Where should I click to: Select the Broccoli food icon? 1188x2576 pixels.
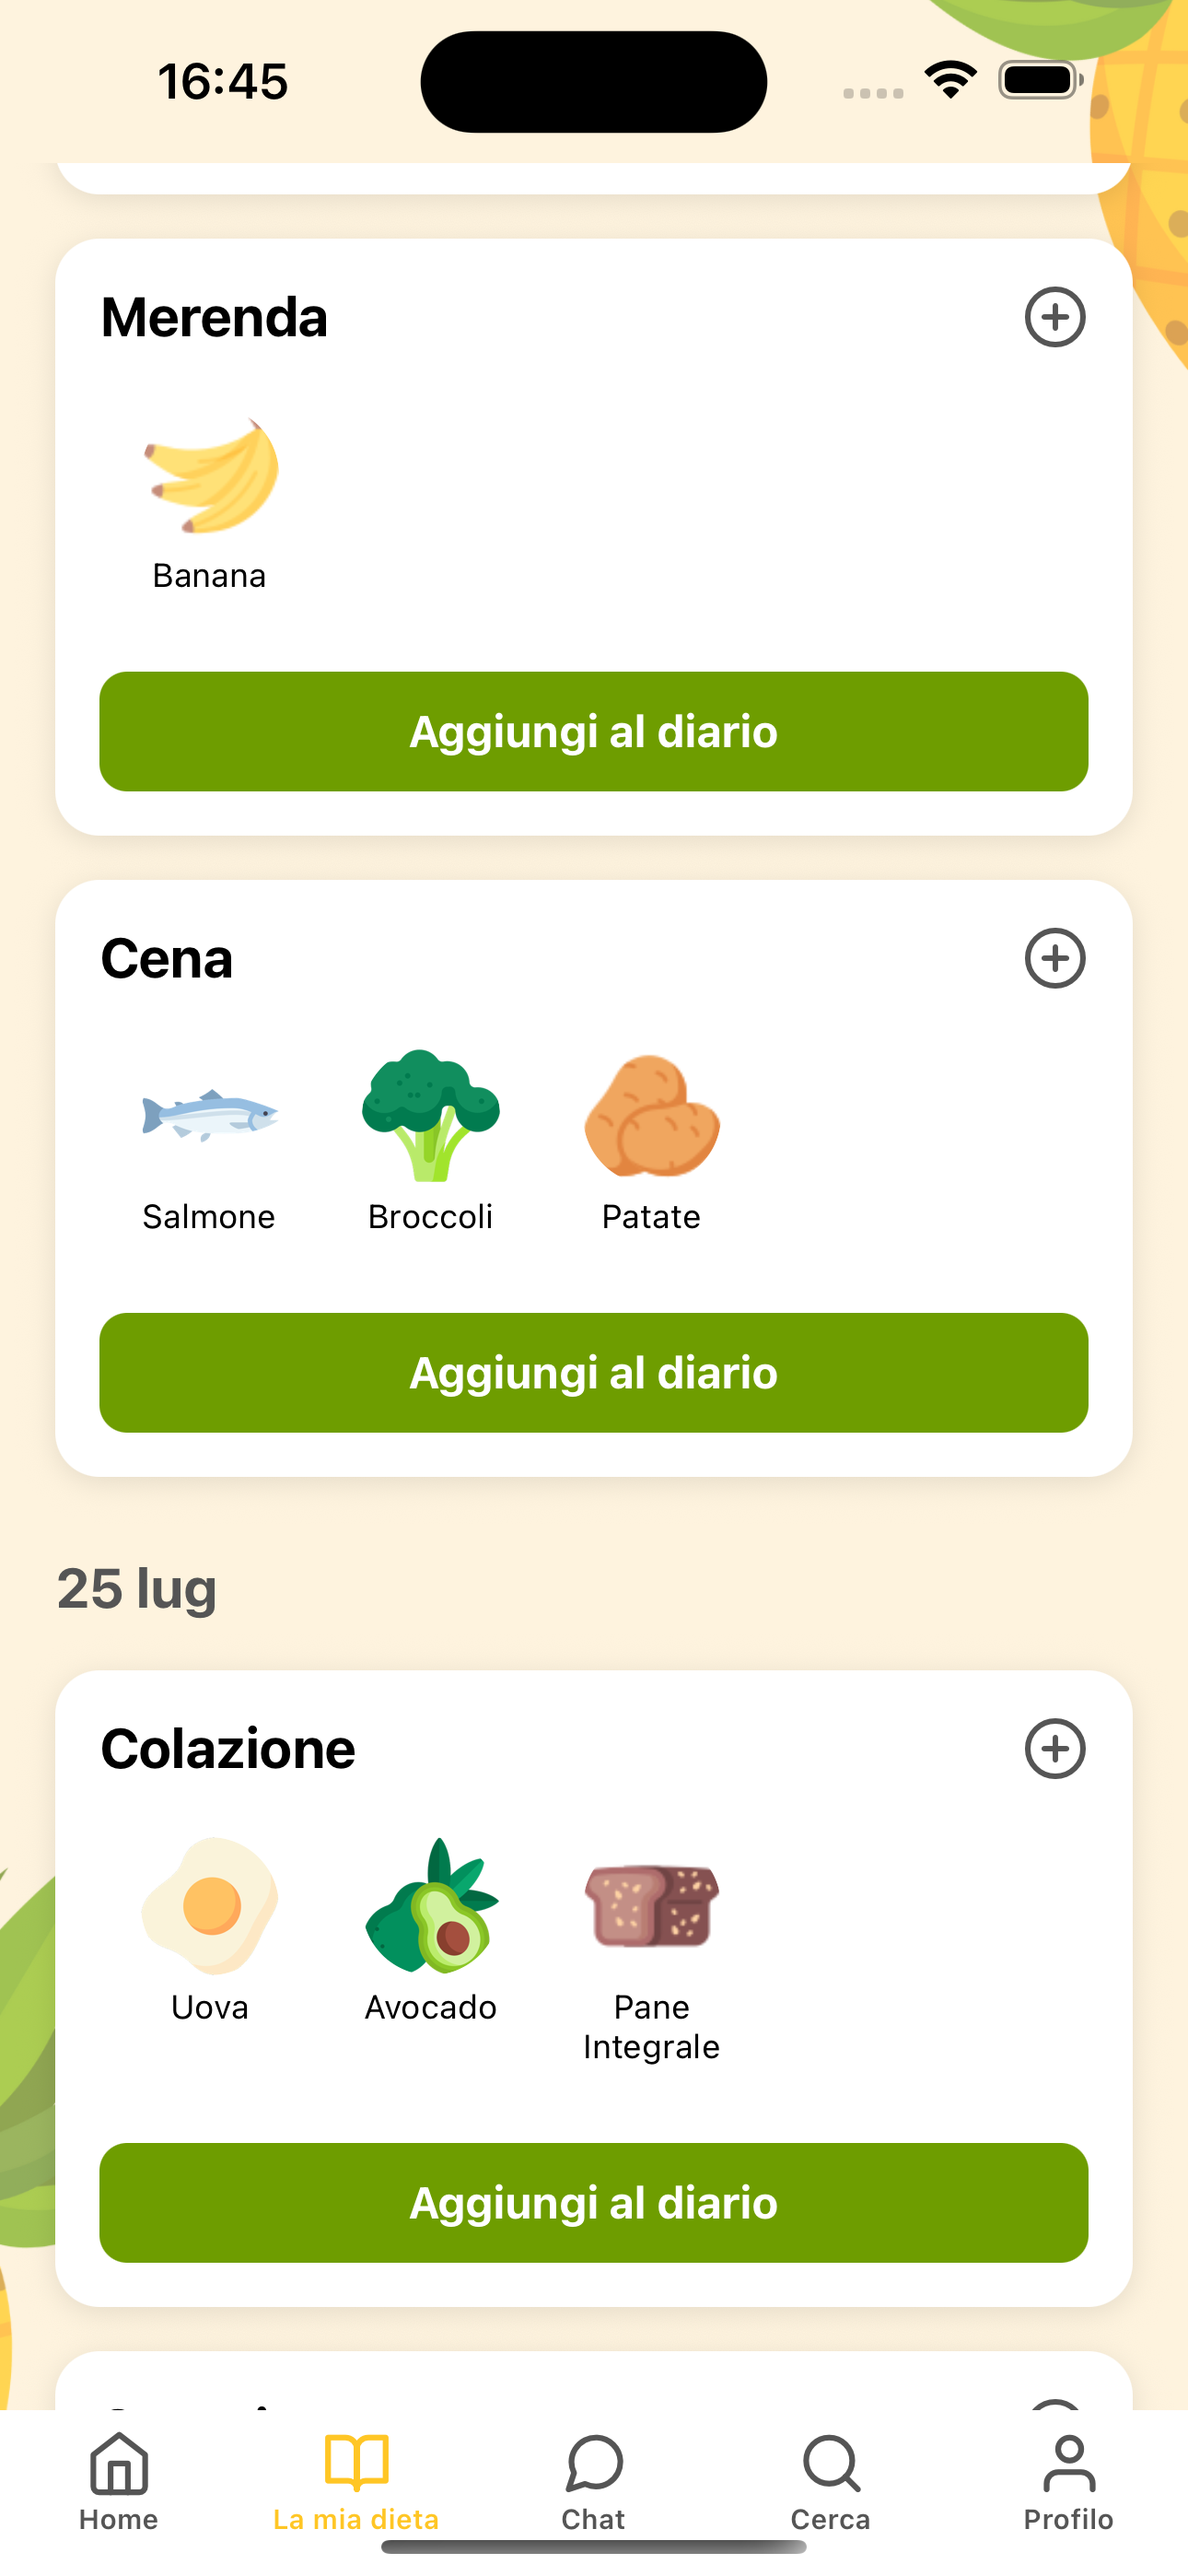tap(431, 1115)
